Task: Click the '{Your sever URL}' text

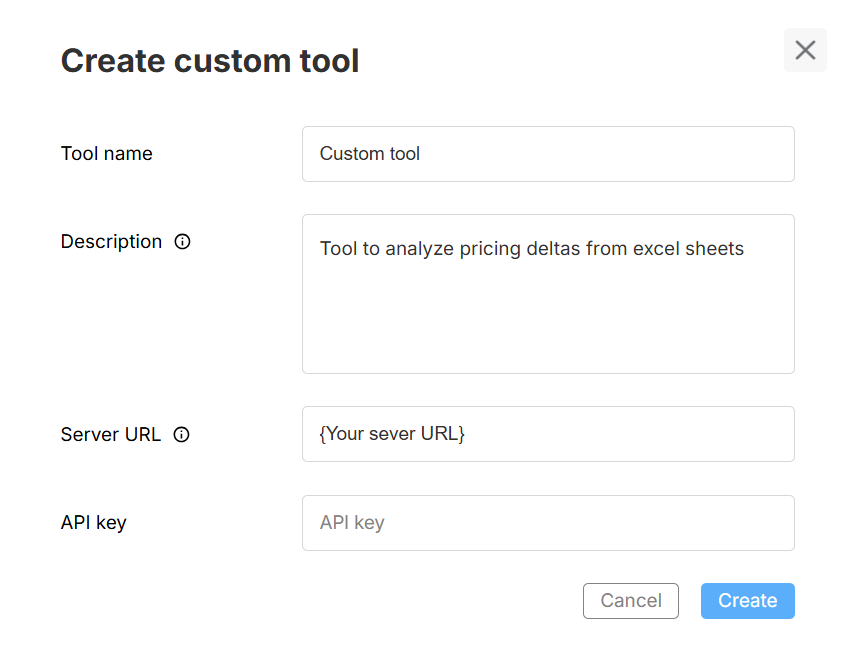Action: [x=392, y=434]
